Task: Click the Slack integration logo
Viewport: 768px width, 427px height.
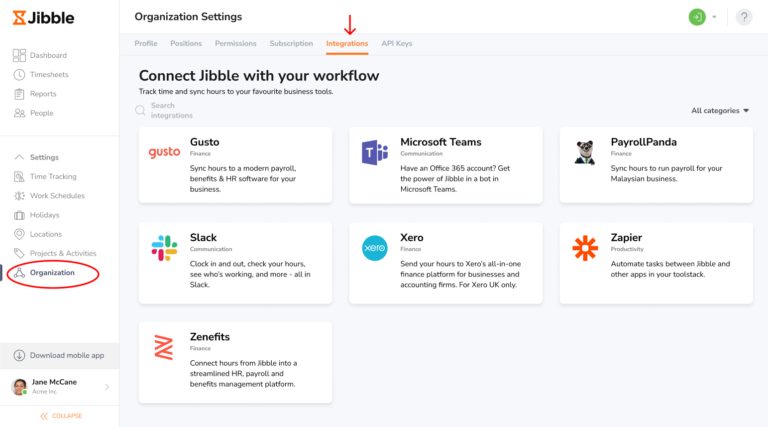Action: pyautogui.click(x=164, y=248)
